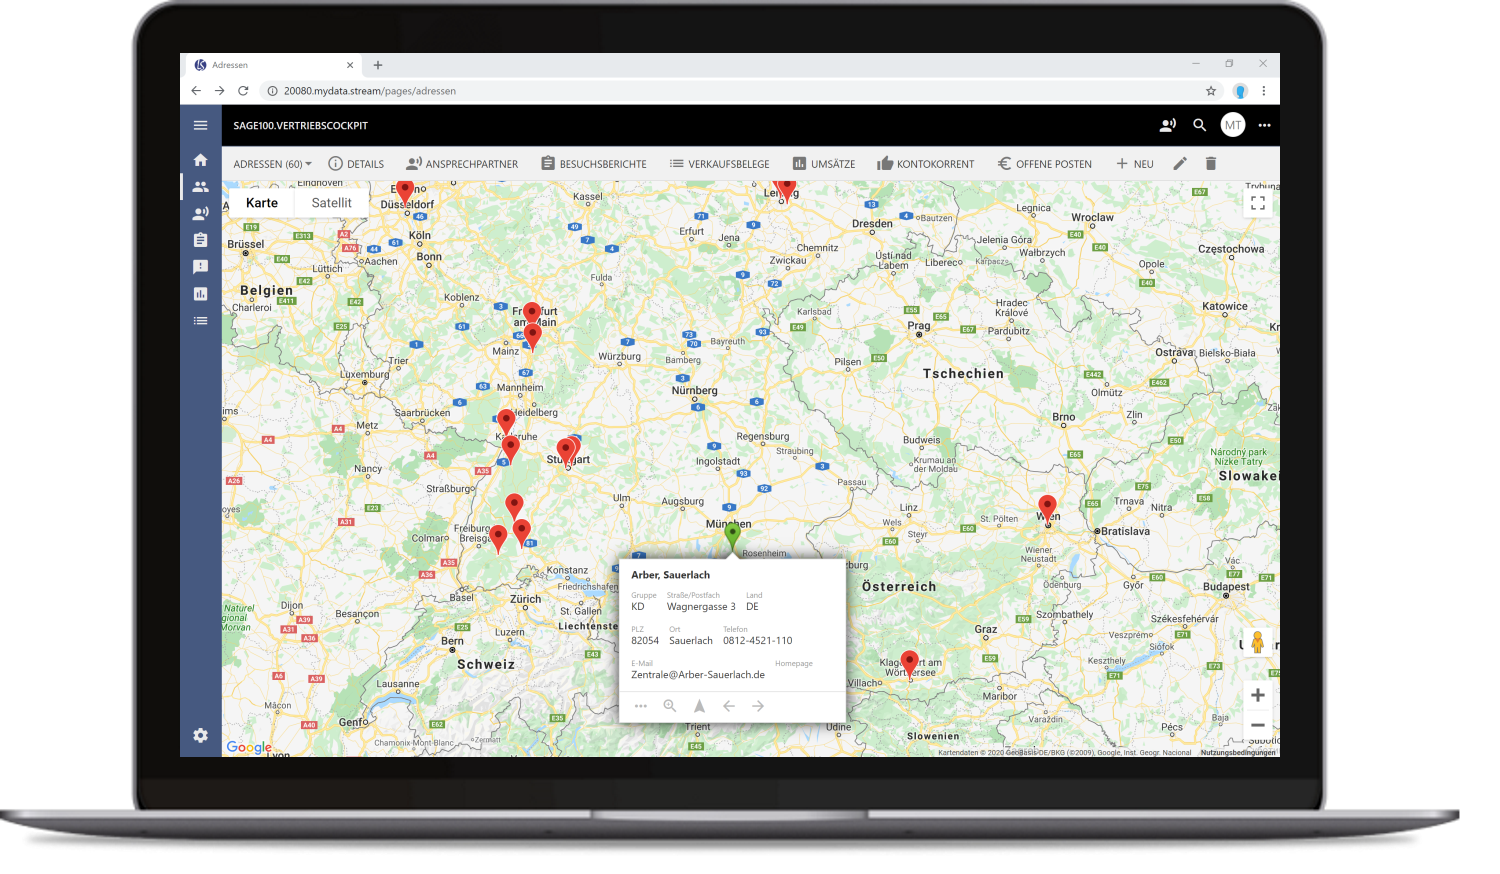Viewport: 1500px width, 874px height.
Task: Open the Ansprechpartner tab
Action: tap(462, 164)
